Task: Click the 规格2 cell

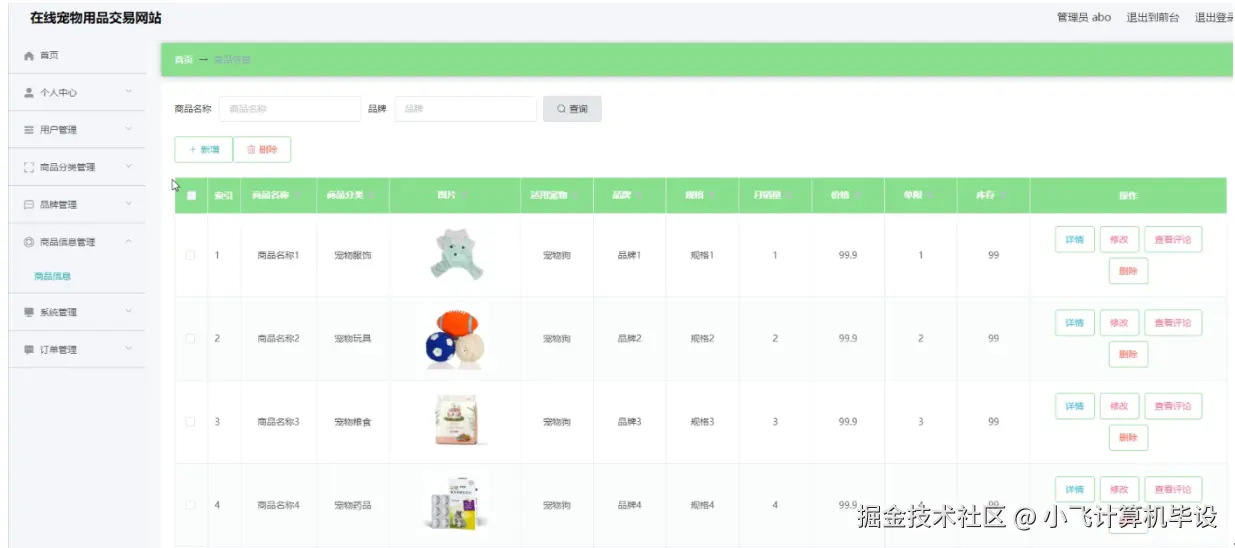Action: 703,339
